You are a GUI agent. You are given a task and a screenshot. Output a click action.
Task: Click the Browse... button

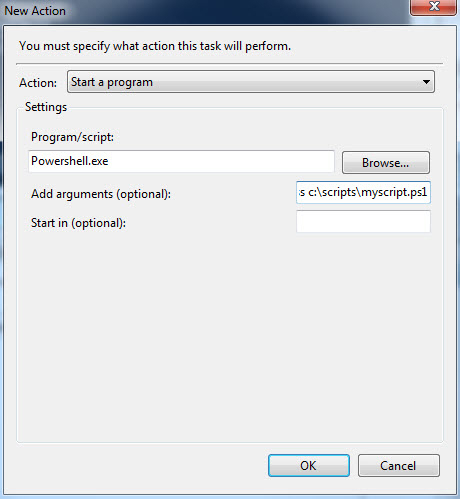[386, 163]
